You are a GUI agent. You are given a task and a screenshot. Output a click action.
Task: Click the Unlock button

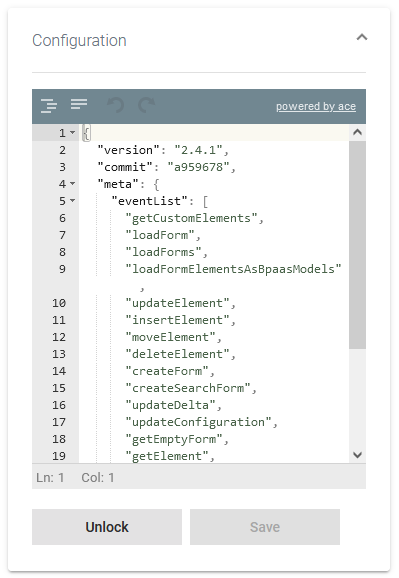tap(107, 527)
